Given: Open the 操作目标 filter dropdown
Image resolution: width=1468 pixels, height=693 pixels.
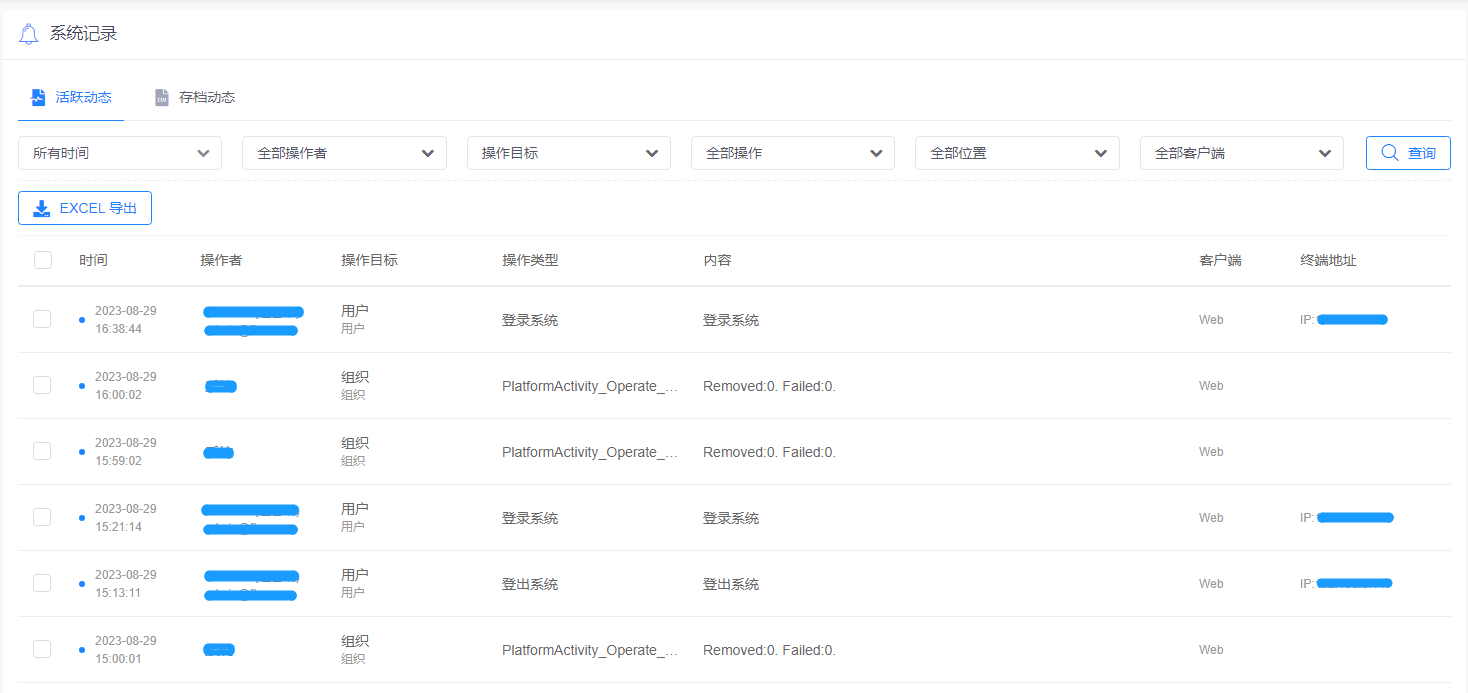Looking at the screenshot, I should pos(568,153).
